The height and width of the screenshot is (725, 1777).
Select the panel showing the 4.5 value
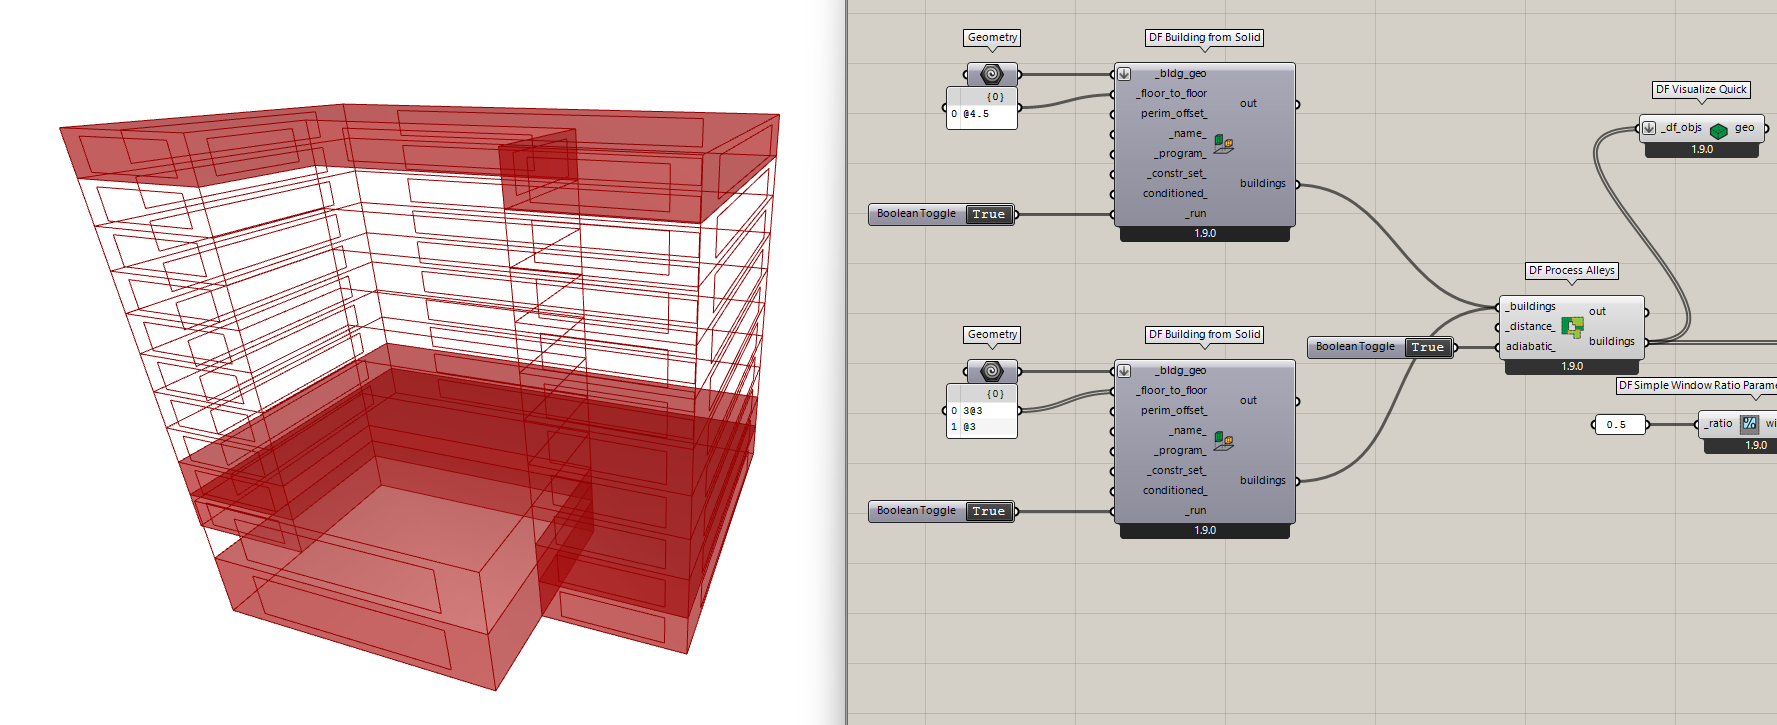[982, 114]
